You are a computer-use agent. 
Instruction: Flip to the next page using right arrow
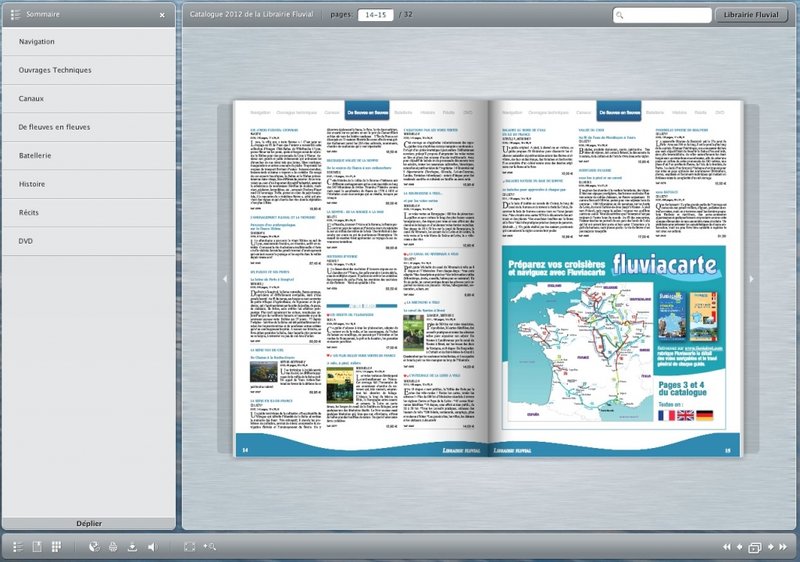coord(751,279)
